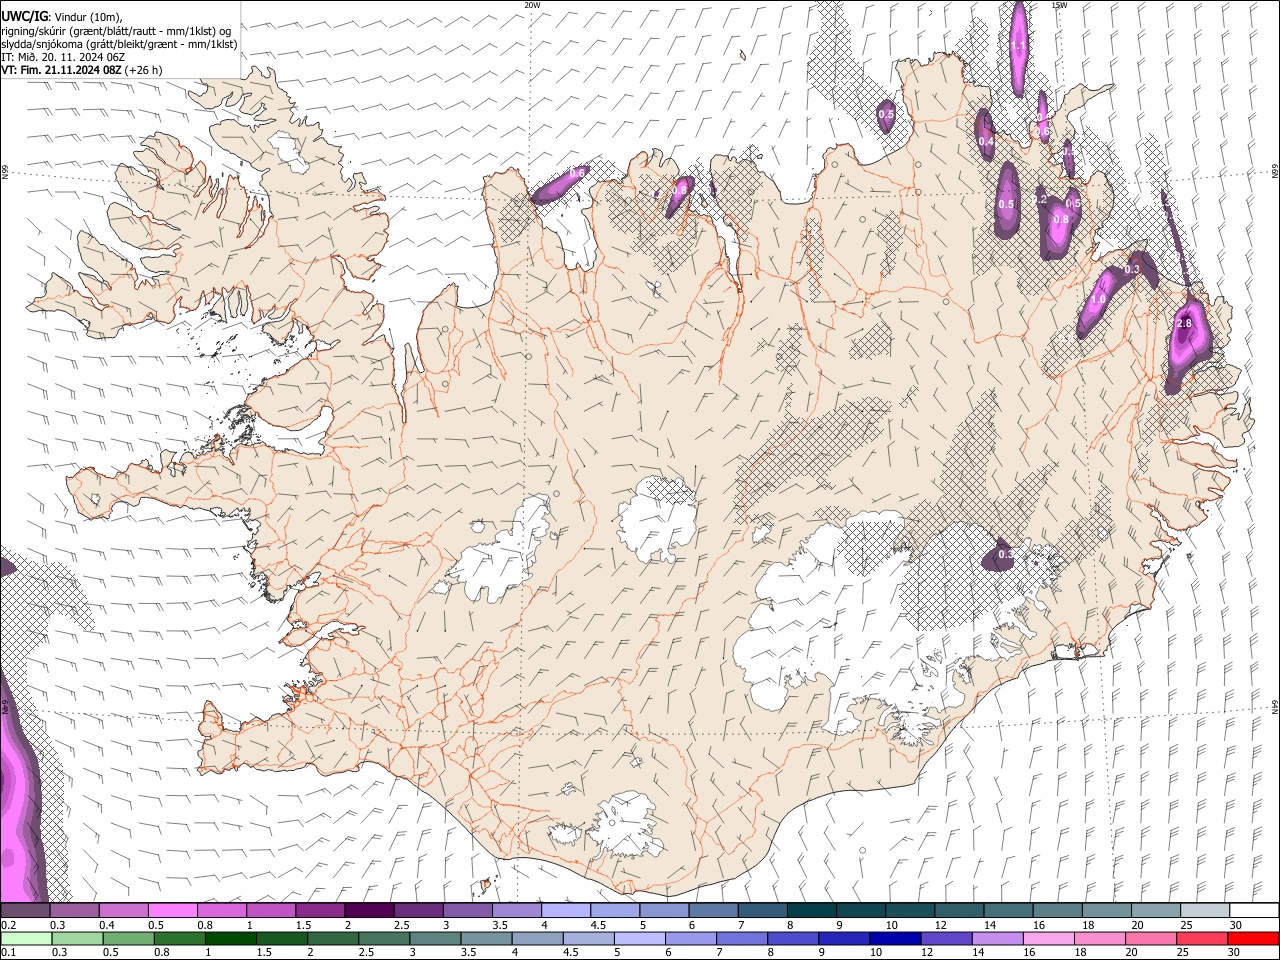Top legend row: click the swatch starting at 8
Image resolution: width=1280 pixels, height=960 pixels.
point(812,910)
